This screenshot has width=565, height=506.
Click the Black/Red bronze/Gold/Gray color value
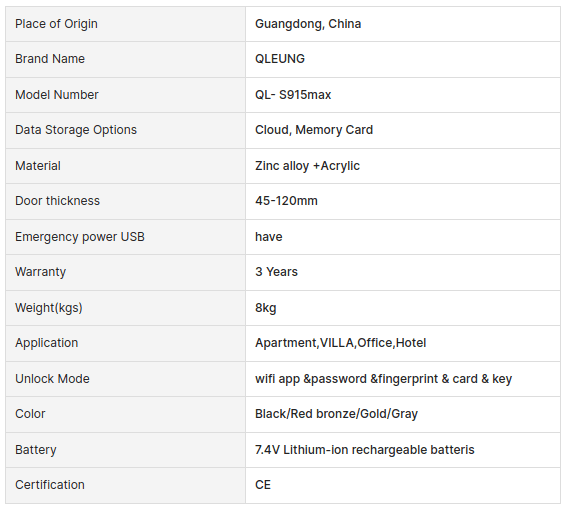tap(336, 414)
